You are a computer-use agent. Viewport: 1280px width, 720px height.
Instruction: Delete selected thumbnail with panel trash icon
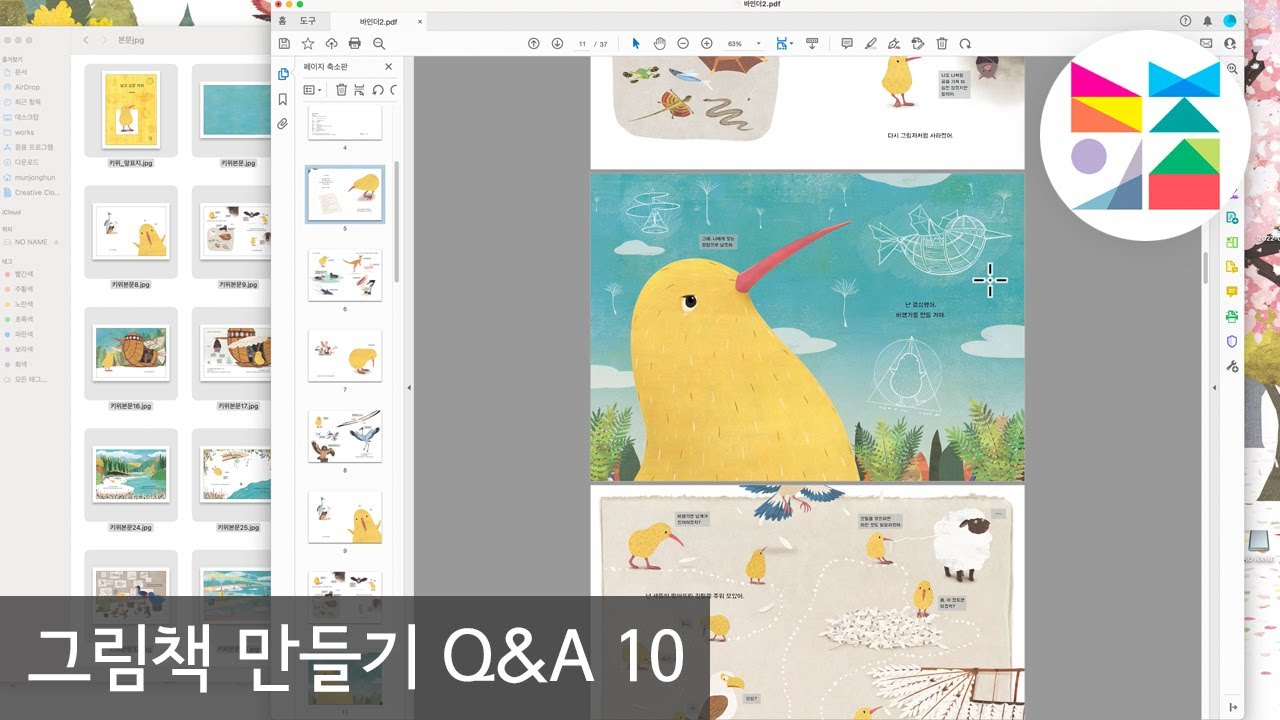(x=341, y=90)
